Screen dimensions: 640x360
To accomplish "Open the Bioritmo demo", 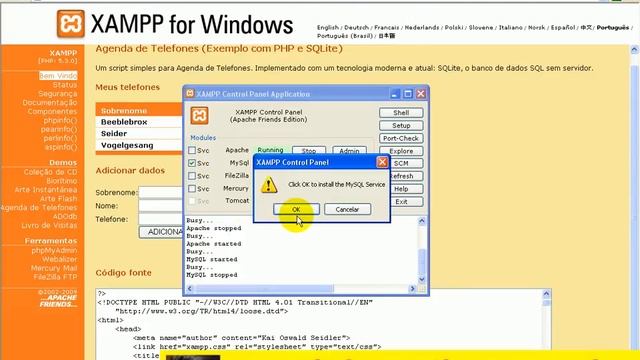I will 62,181.
